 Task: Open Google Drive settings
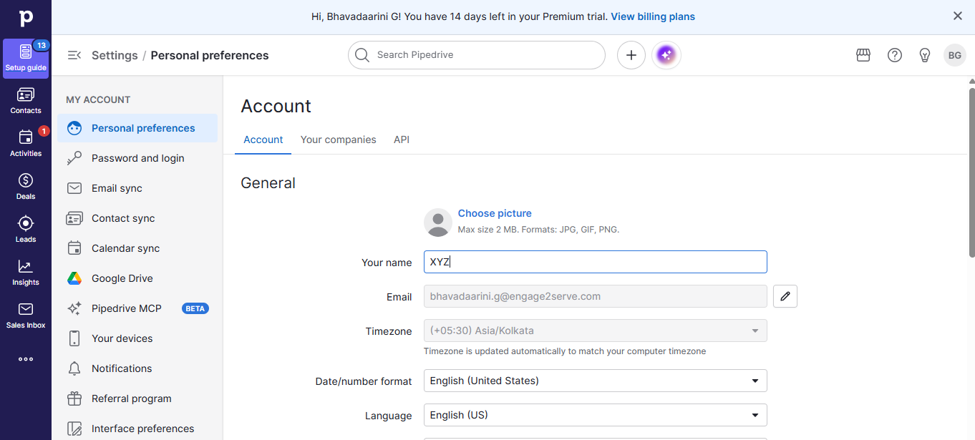[x=137, y=278]
